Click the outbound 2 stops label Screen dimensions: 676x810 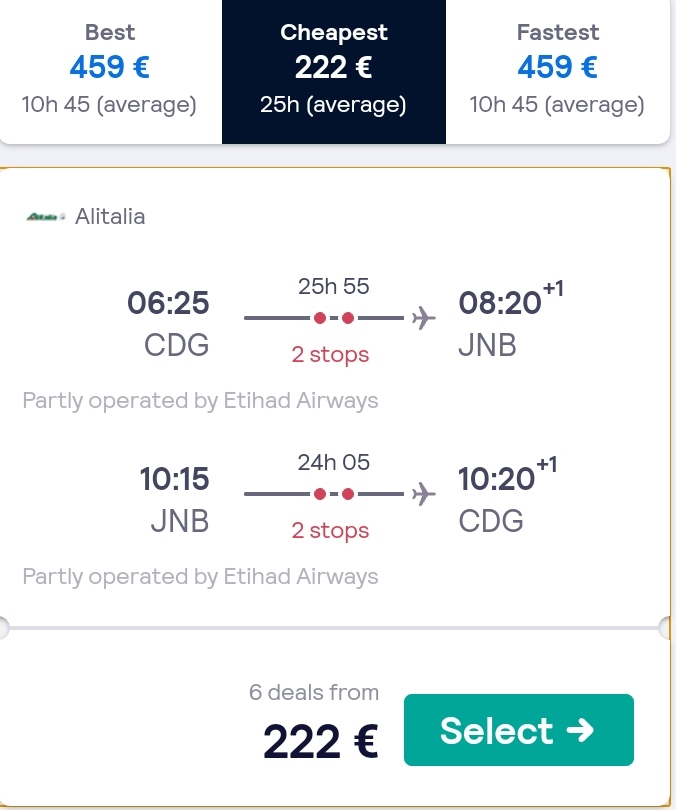tap(330, 355)
